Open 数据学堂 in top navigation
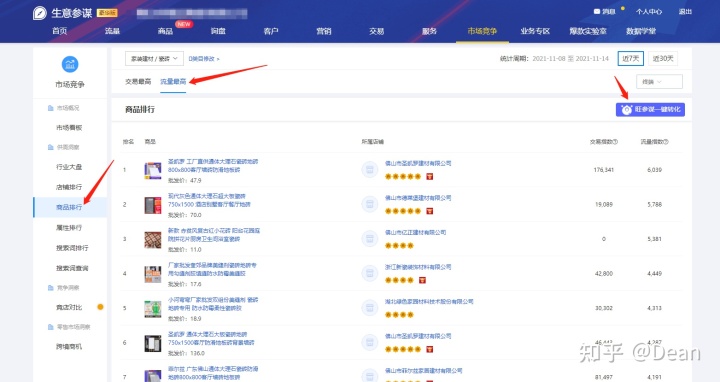The height and width of the screenshot is (382, 720). [x=641, y=31]
